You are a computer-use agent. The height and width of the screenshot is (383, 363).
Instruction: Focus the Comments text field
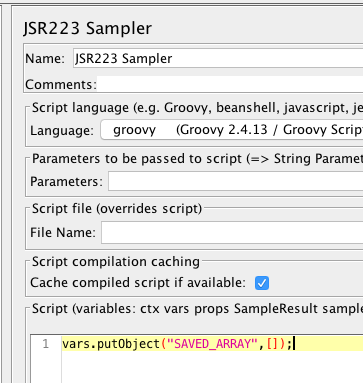[x=230, y=84]
